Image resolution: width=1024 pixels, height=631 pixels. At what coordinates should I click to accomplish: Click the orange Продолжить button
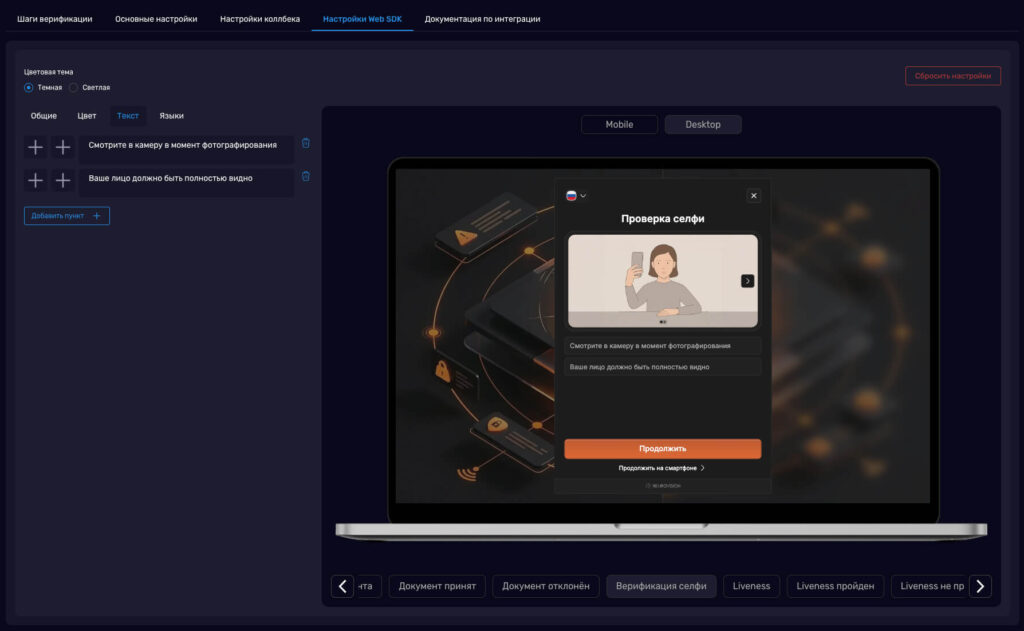tap(662, 449)
